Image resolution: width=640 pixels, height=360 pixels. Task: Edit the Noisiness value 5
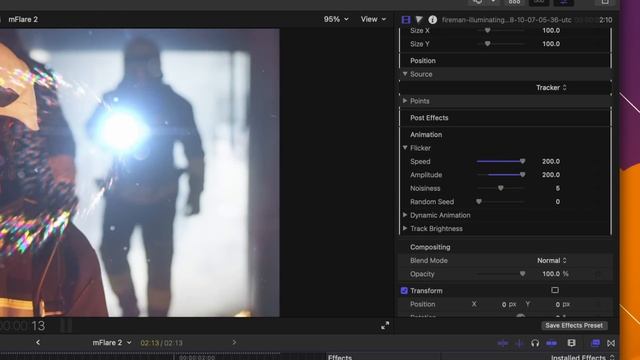[558, 188]
